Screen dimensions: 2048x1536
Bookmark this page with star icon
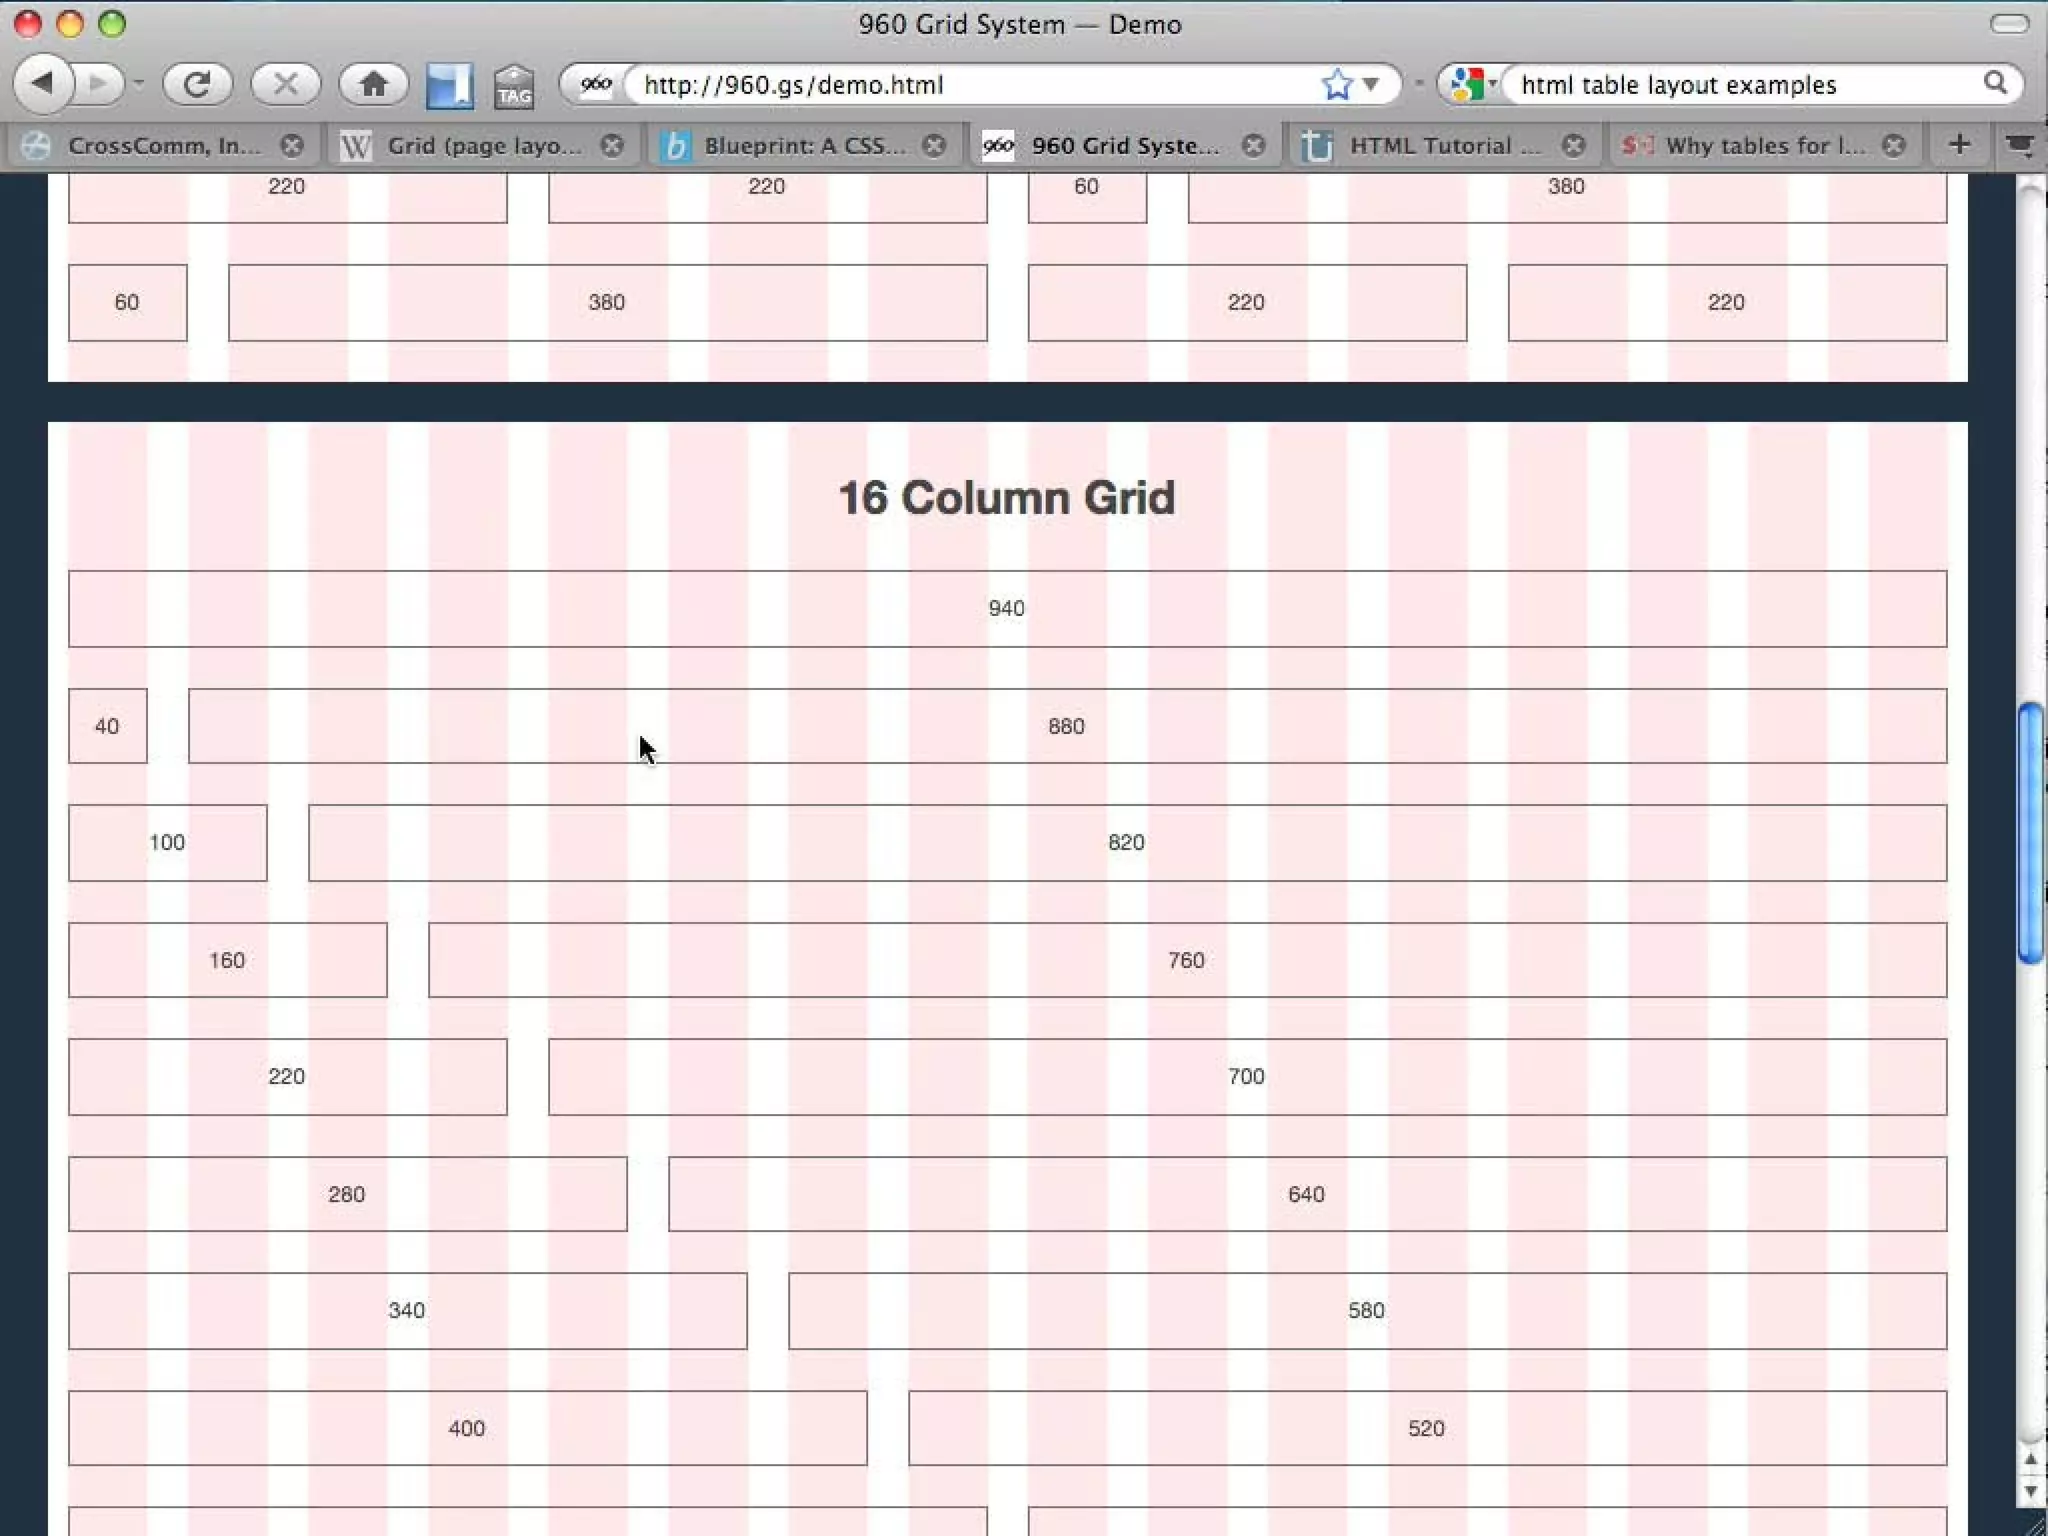[x=1337, y=85]
